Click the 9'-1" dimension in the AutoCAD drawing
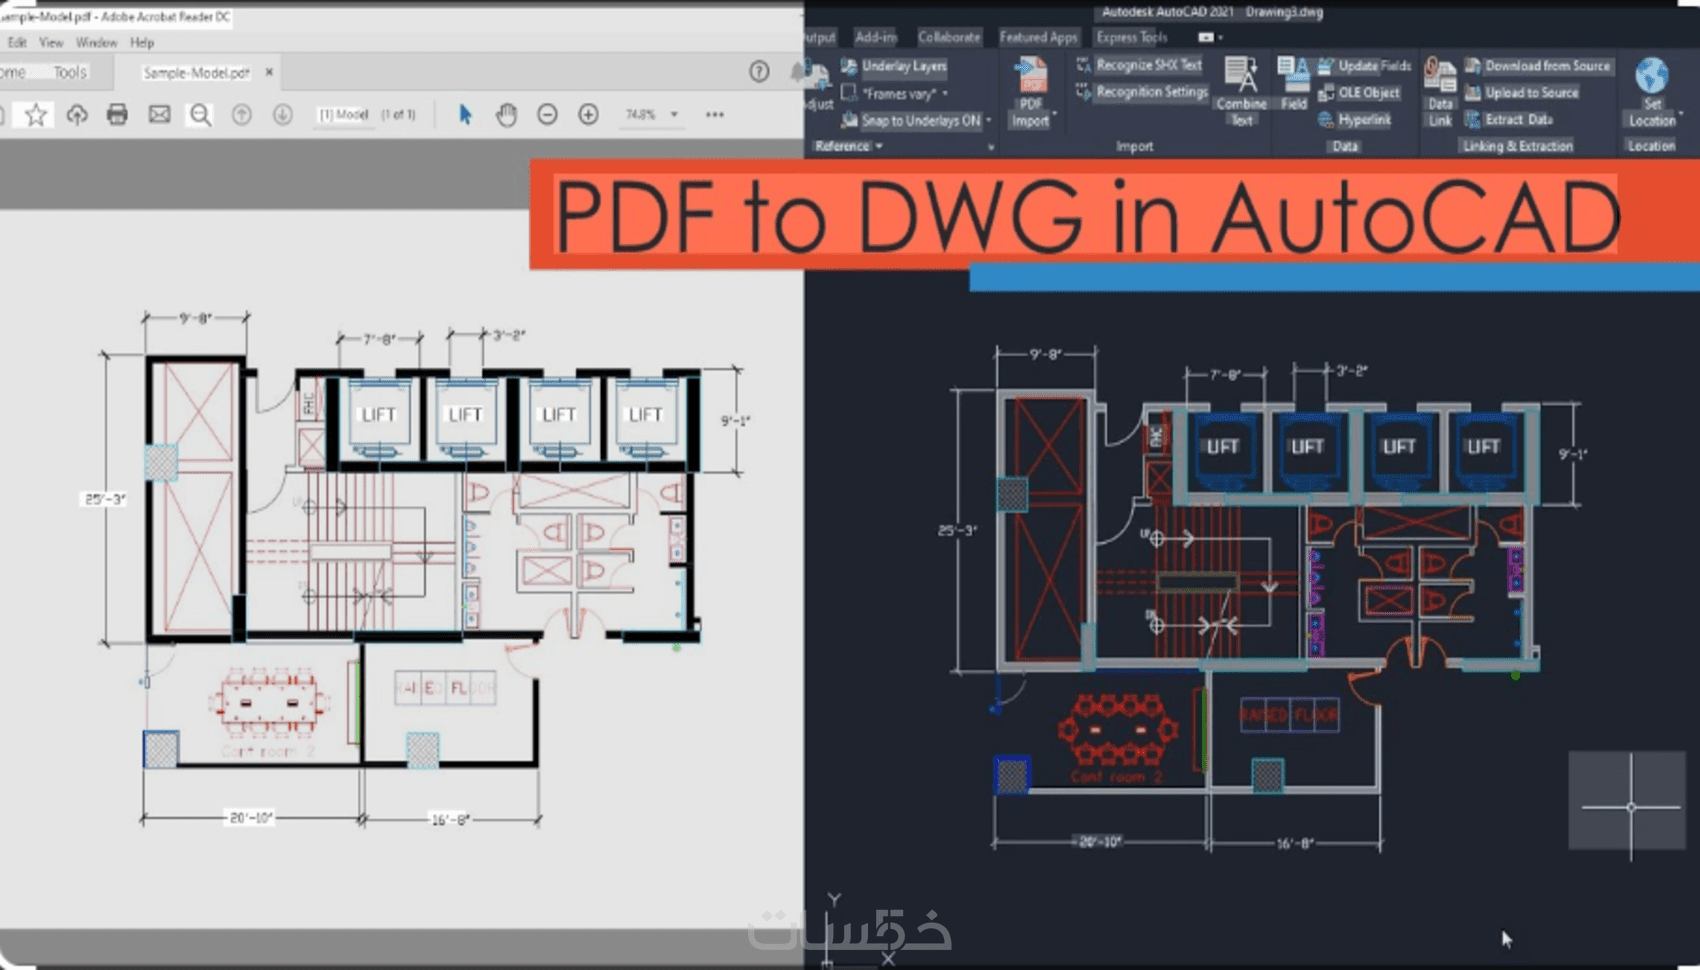 tap(1573, 454)
